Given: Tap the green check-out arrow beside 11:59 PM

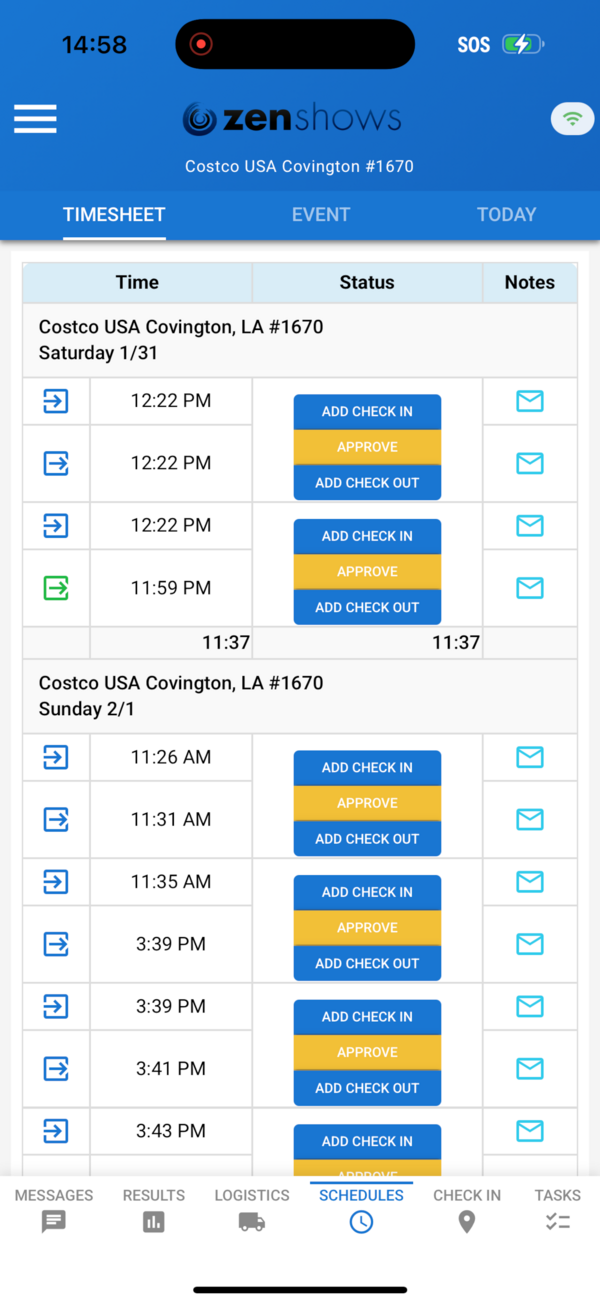Looking at the screenshot, I should point(55,588).
